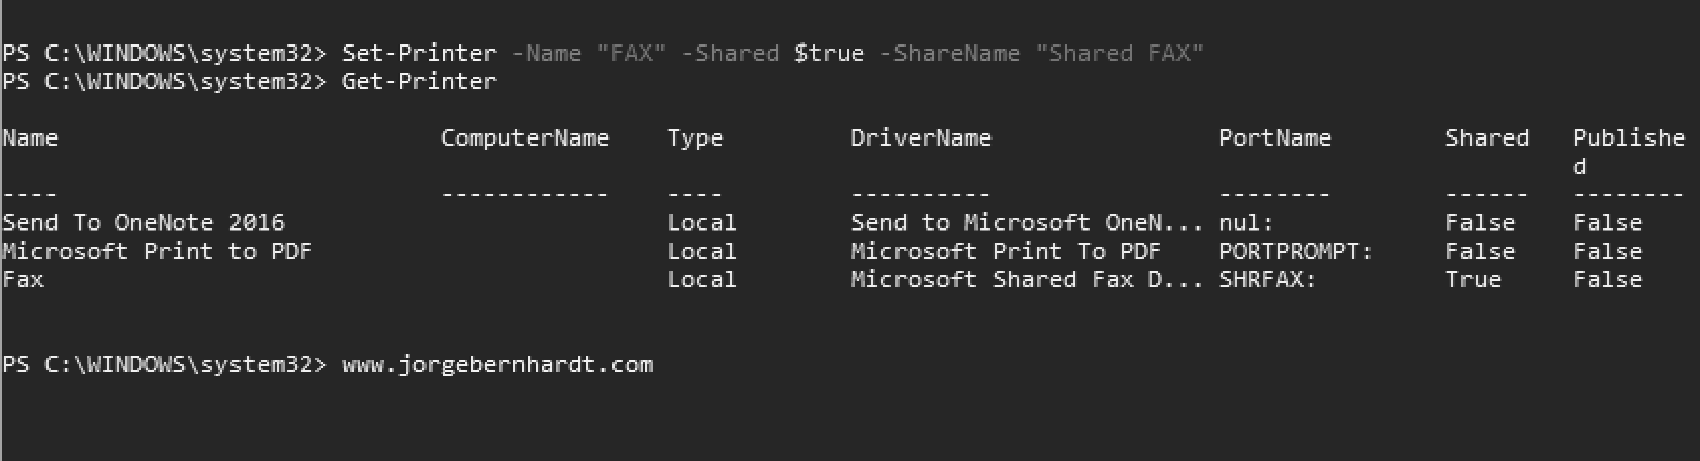1700x461 pixels.
Task: Click the Name column header
Action: tap(30, 138)
